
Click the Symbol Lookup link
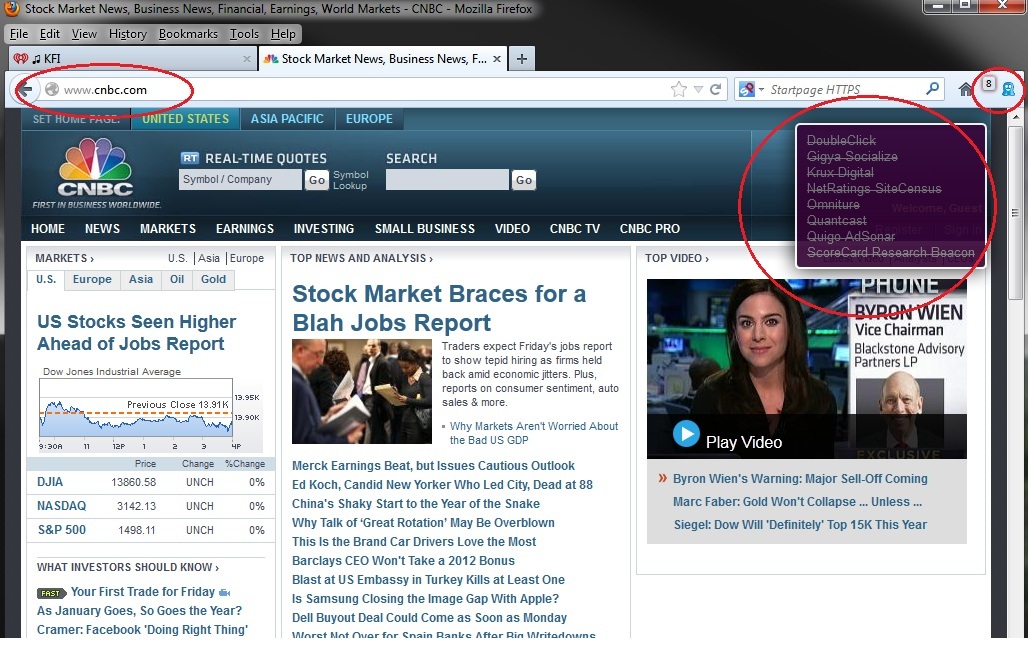tap(351, 180)
